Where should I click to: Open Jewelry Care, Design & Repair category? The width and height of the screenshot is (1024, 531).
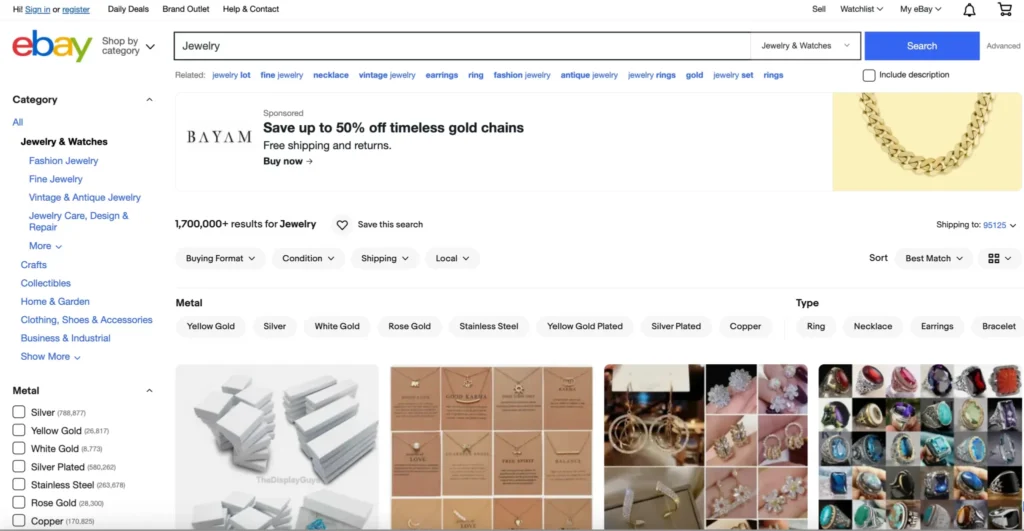pos(78,221)
